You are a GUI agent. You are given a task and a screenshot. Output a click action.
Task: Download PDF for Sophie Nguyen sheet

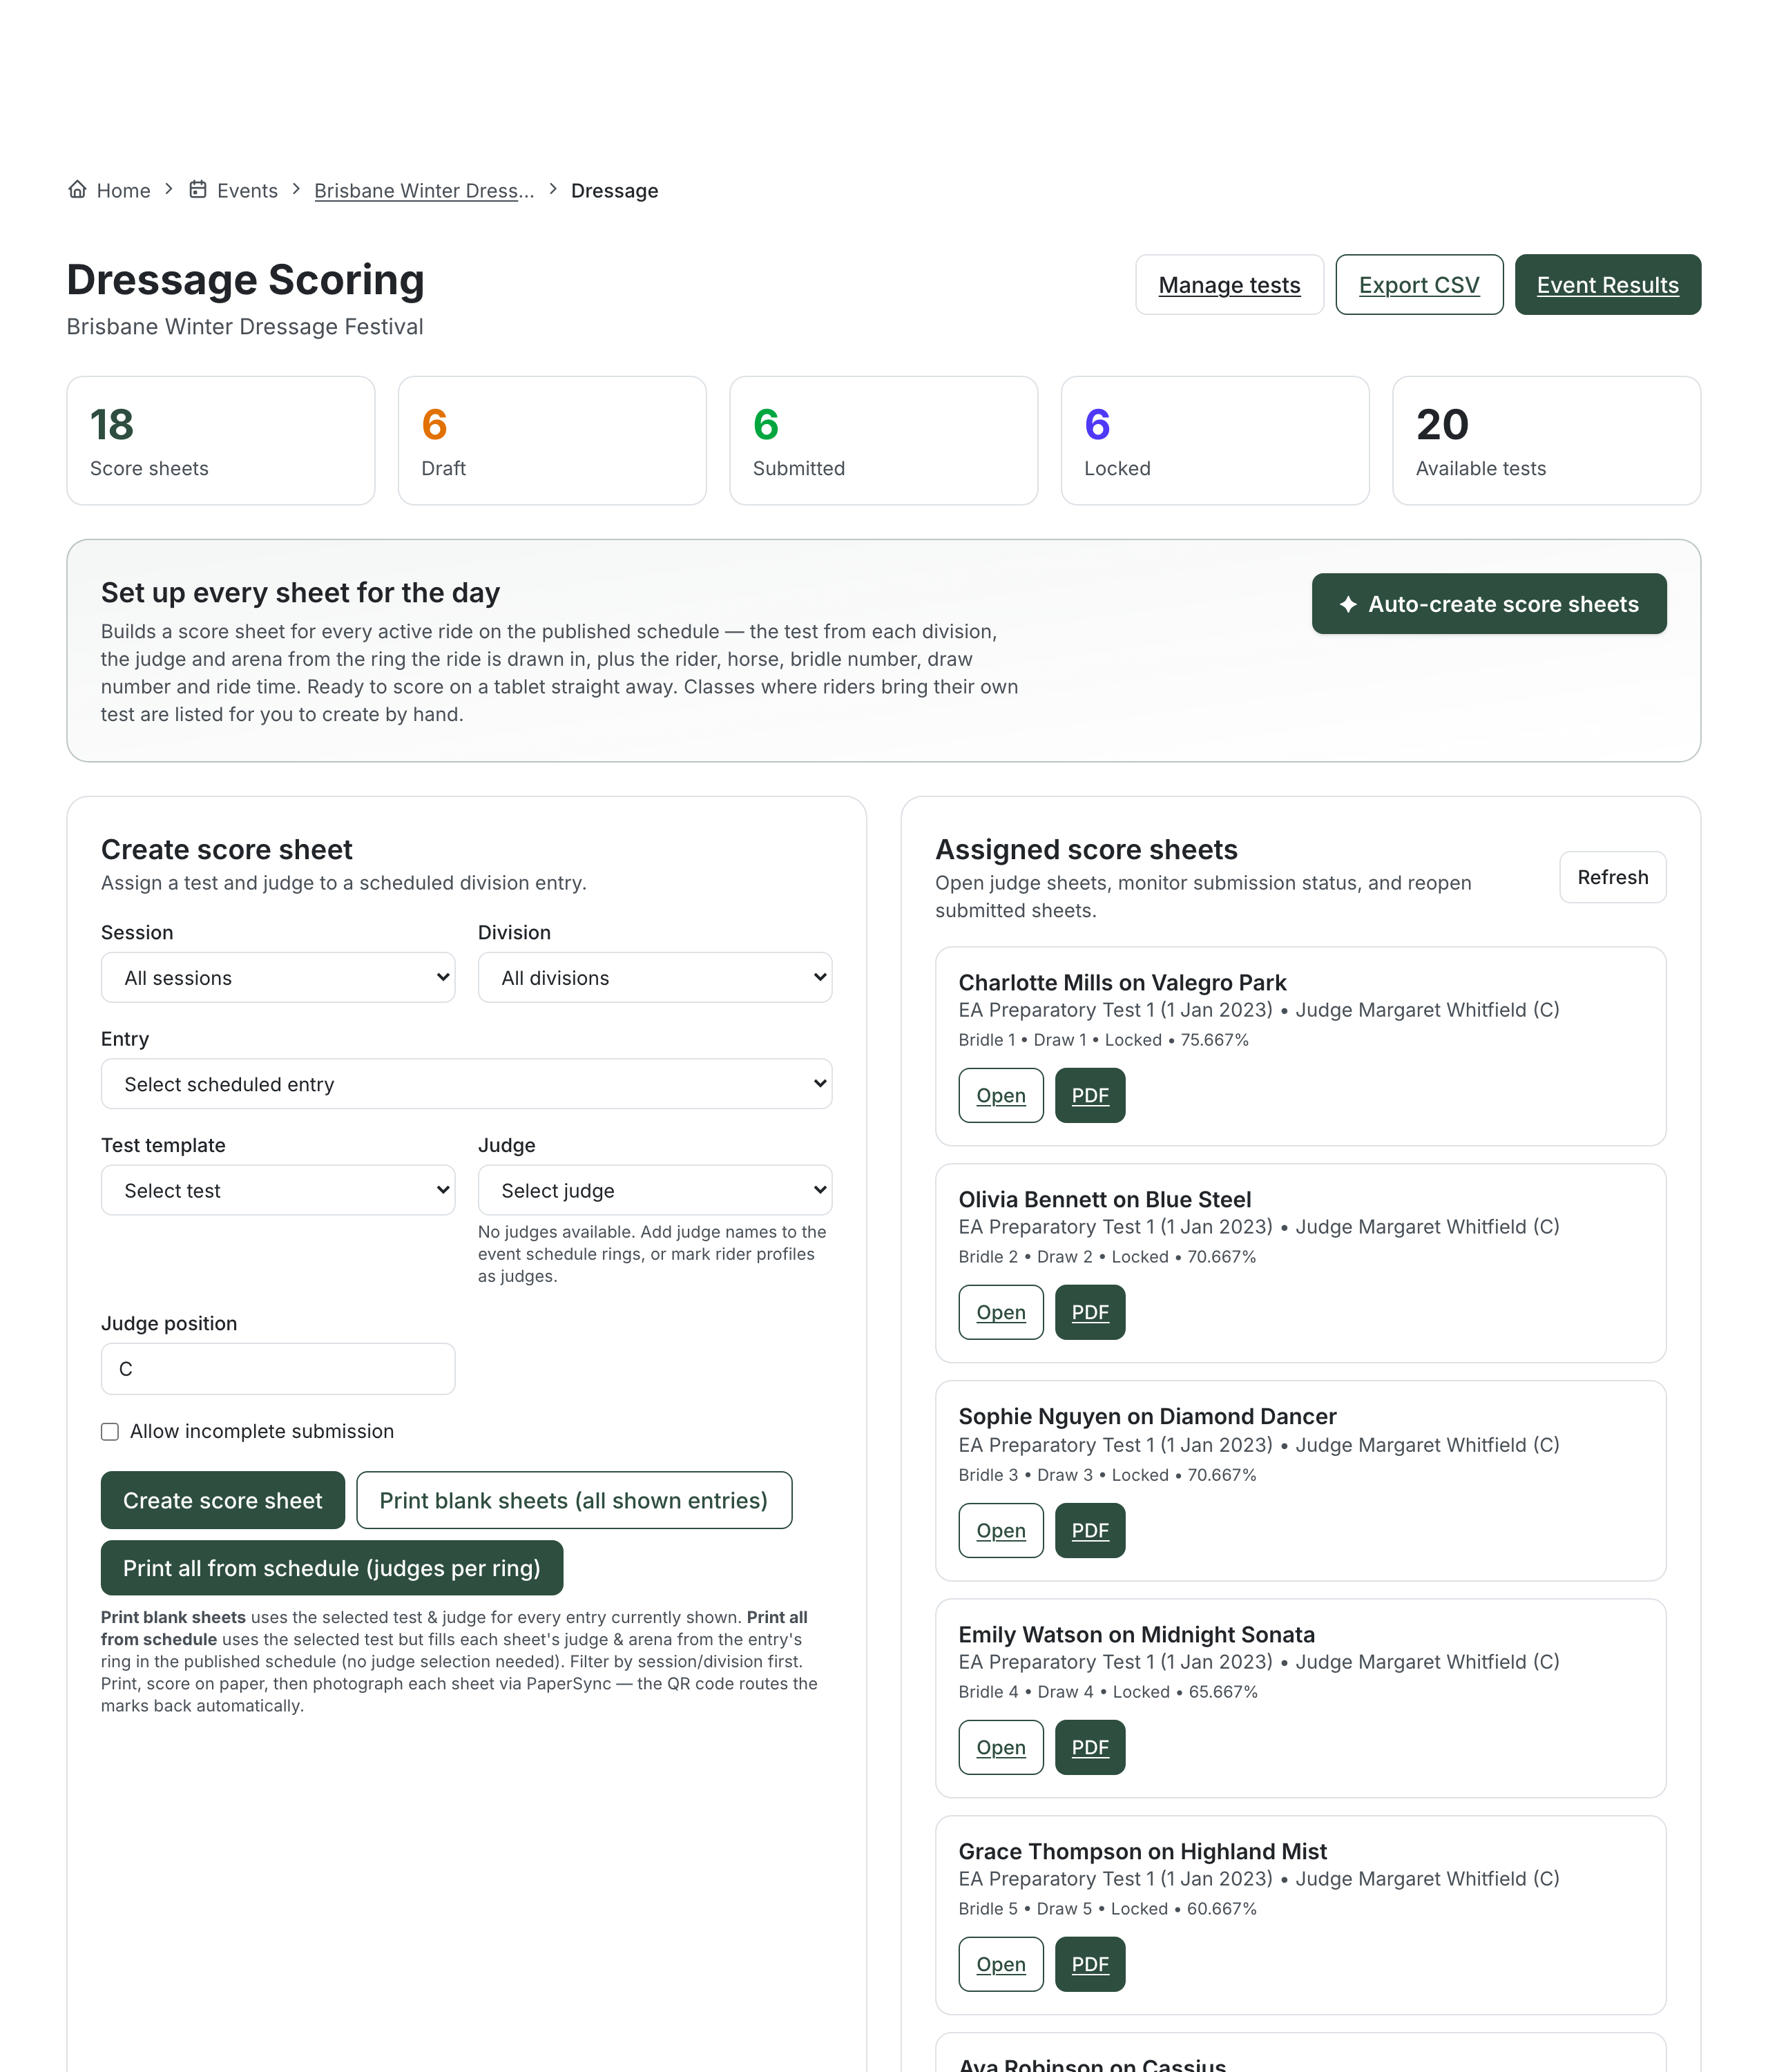[x=1090, y=1530]
